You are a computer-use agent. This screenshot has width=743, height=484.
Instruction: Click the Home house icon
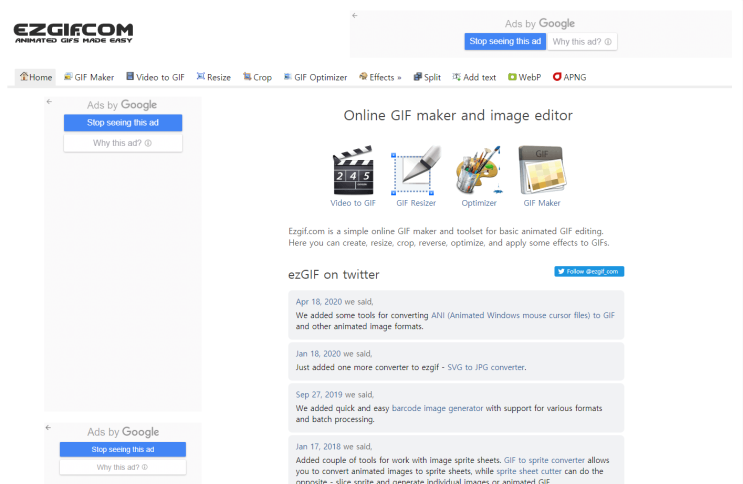[24, 76]
